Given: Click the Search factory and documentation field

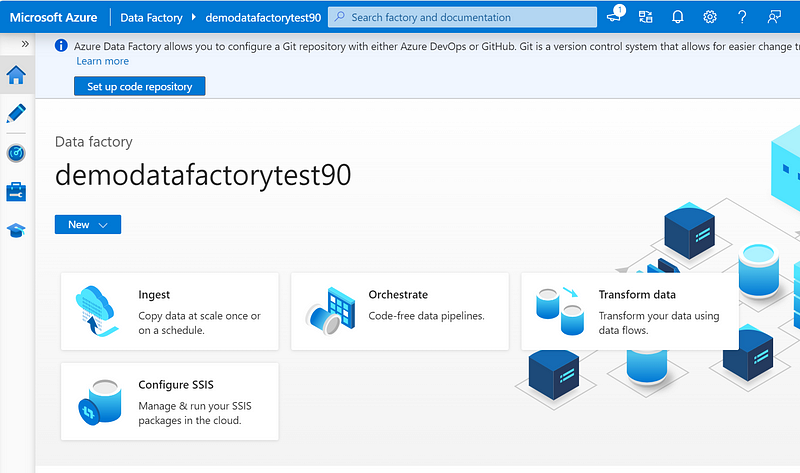Looking at the screenshot, I should coord(462,17).
